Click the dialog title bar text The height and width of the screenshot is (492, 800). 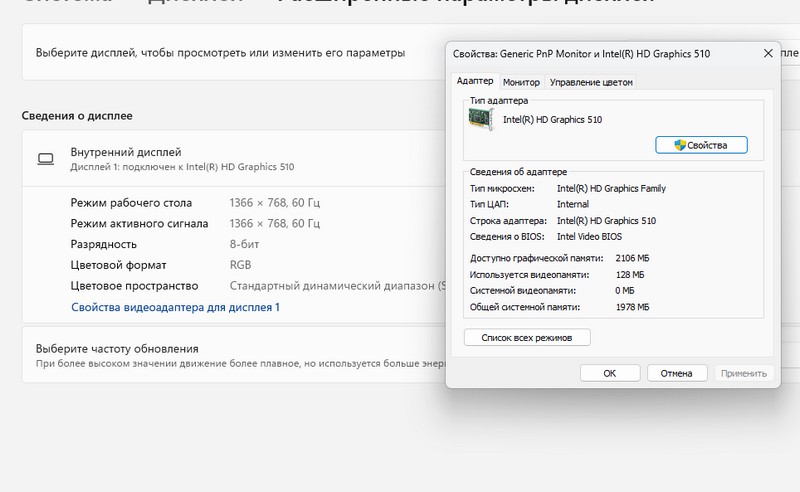[581, 53]
